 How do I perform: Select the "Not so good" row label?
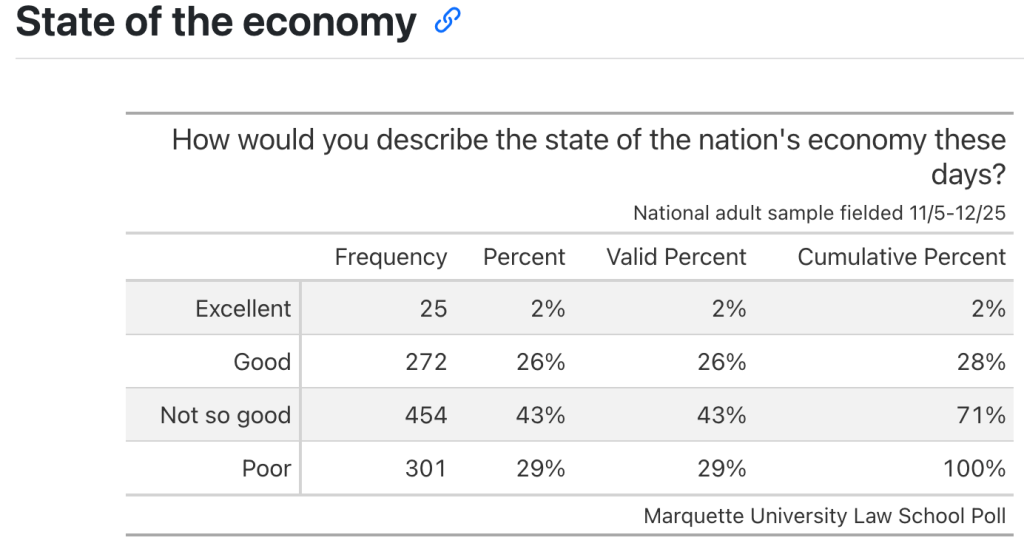coord(225,415)
